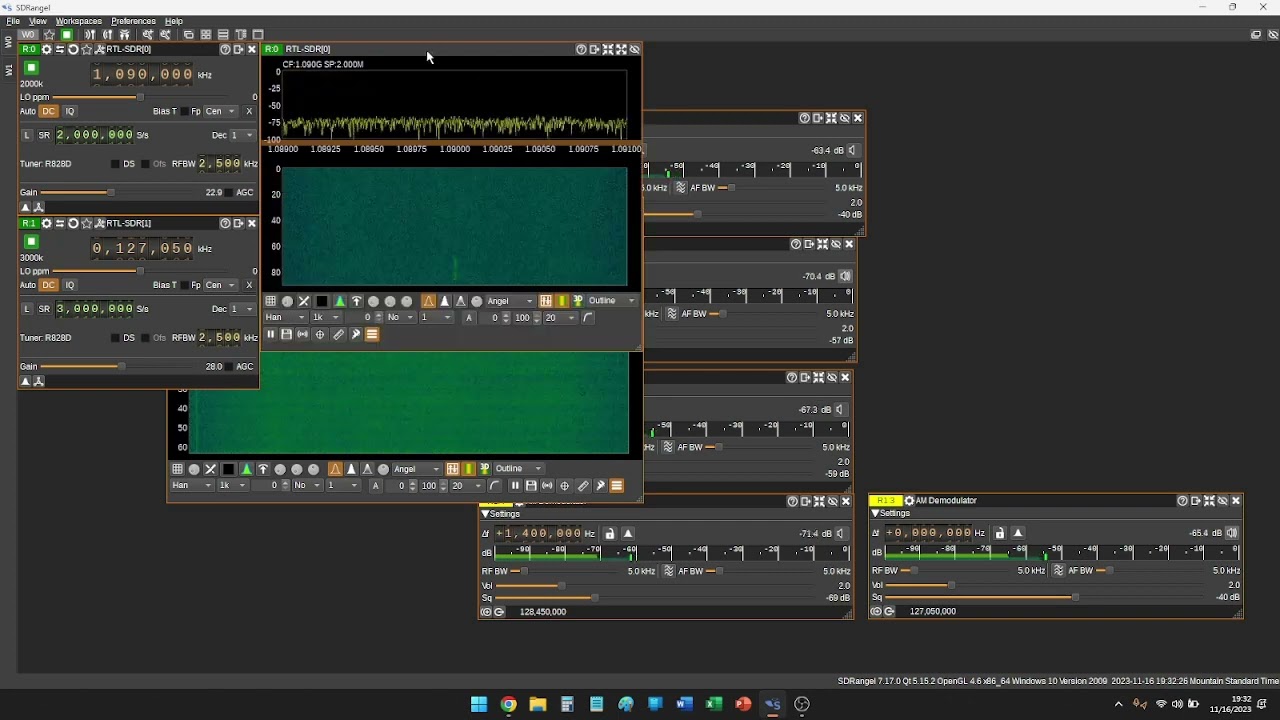Open the Help menu
The height and width of the screenshot is (720, 1280).
click(174, 21)
